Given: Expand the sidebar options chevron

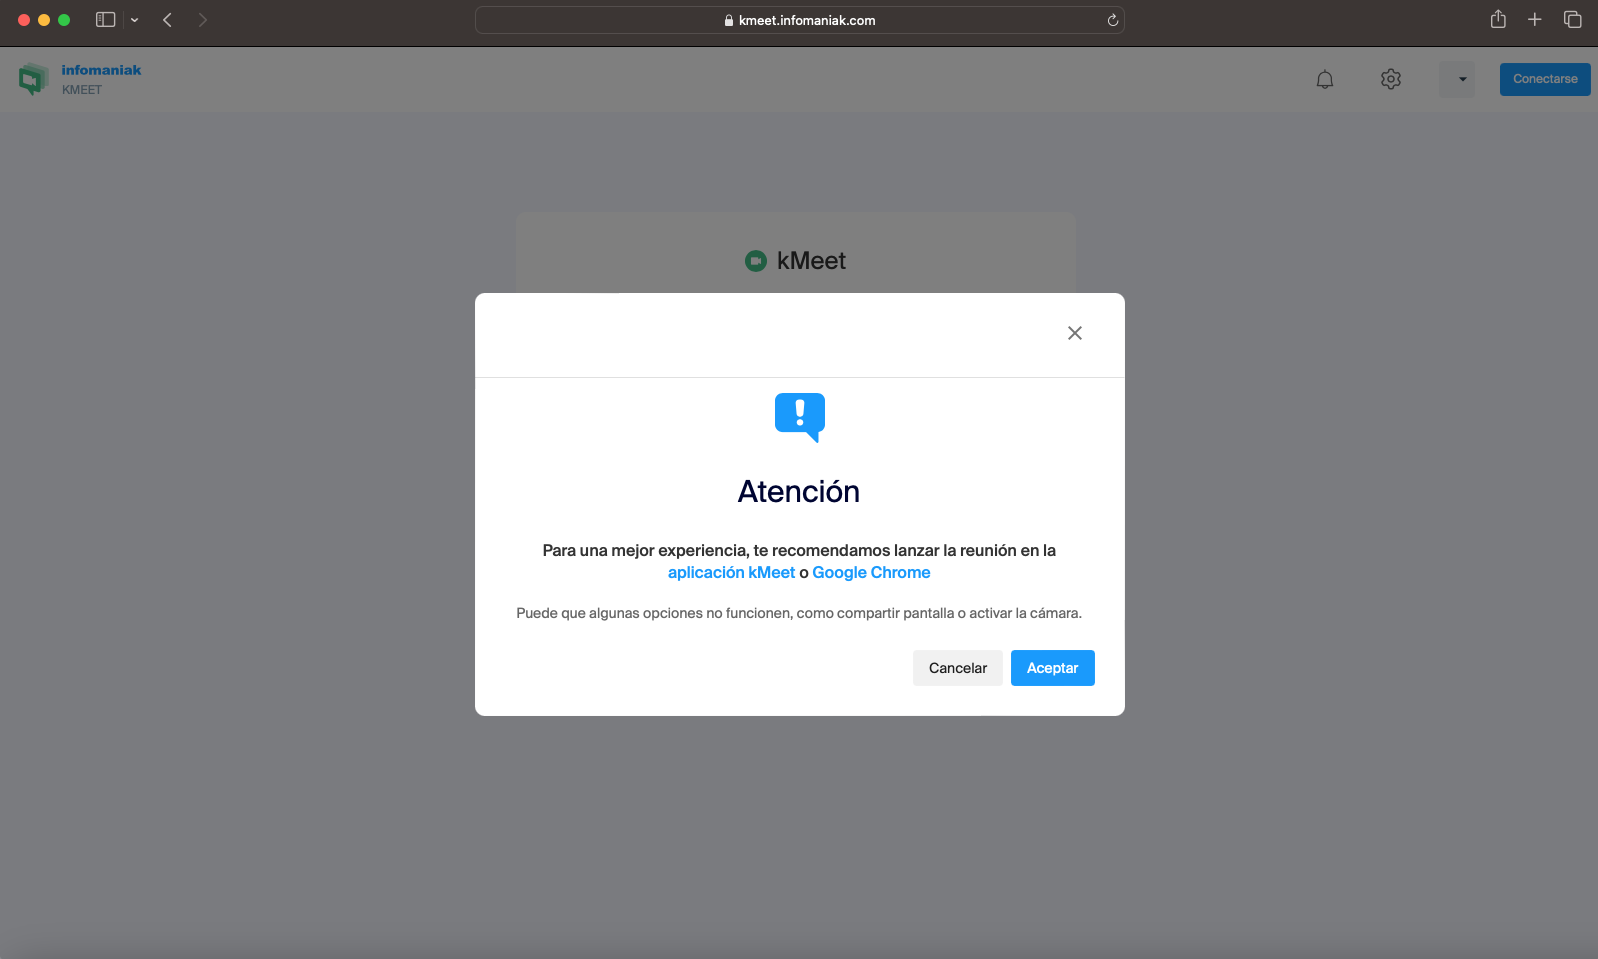Looking at the screenshot, I should (x=134, y=20).
